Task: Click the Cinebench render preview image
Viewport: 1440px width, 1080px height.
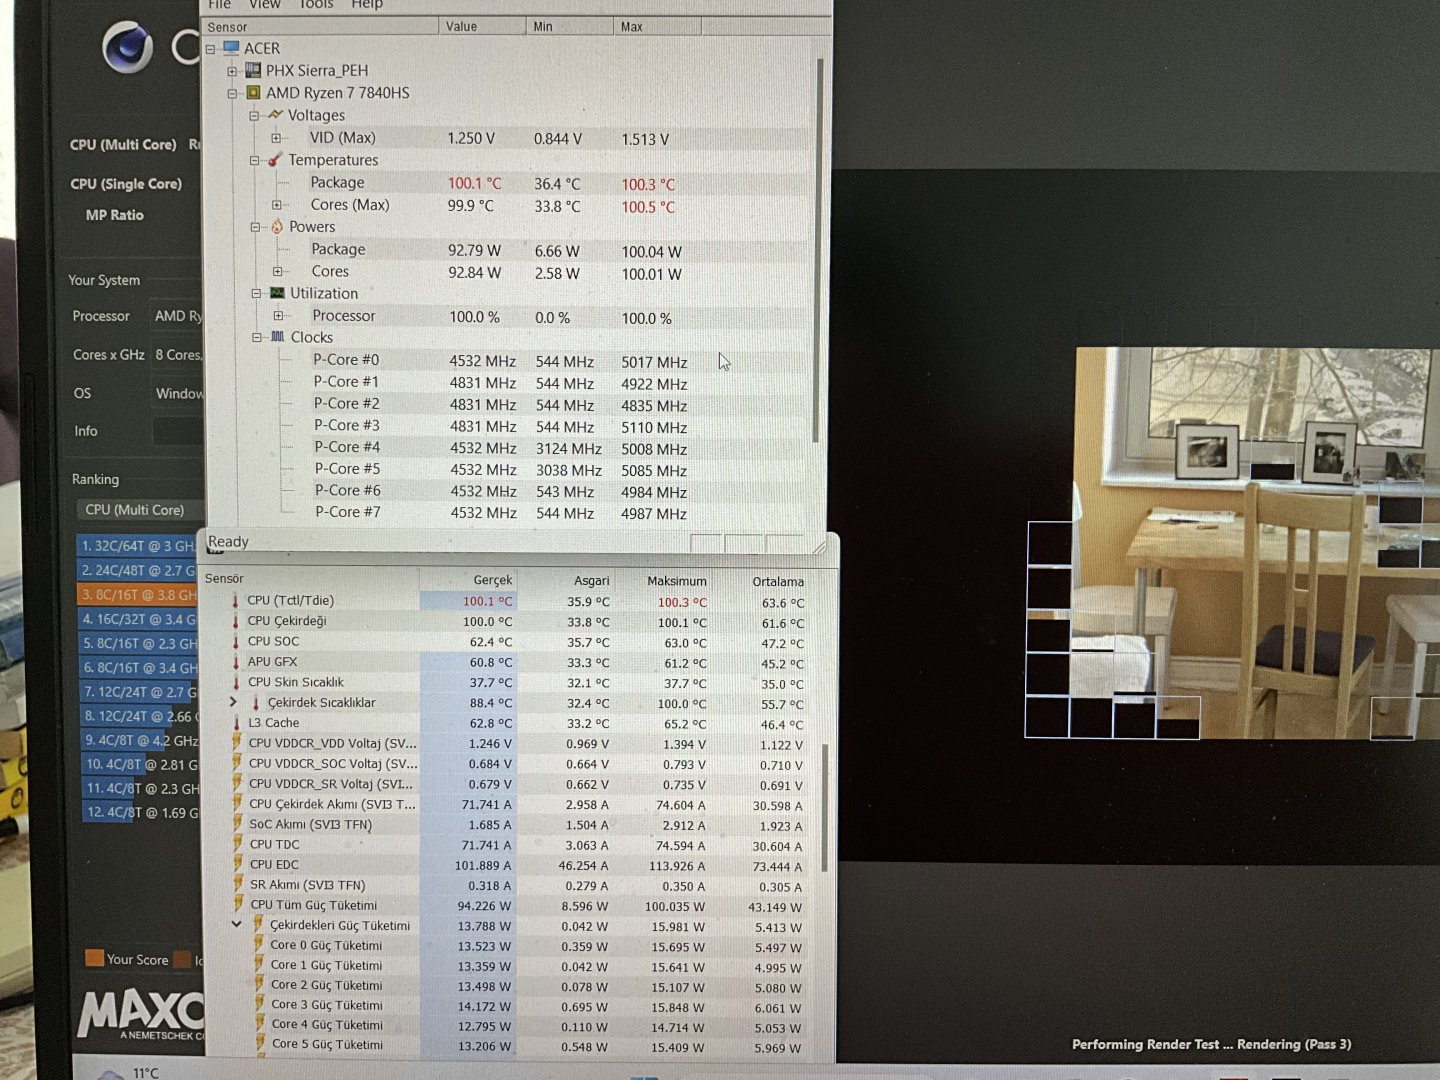Action: point(1257,543)
